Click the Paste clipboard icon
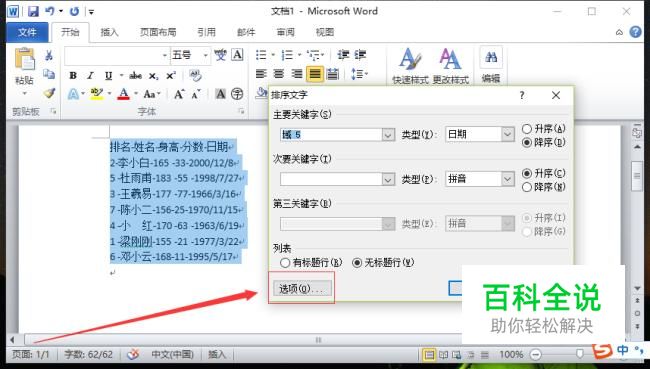The width and height of the screenshot is (650, 369). [x=24, y=58]
